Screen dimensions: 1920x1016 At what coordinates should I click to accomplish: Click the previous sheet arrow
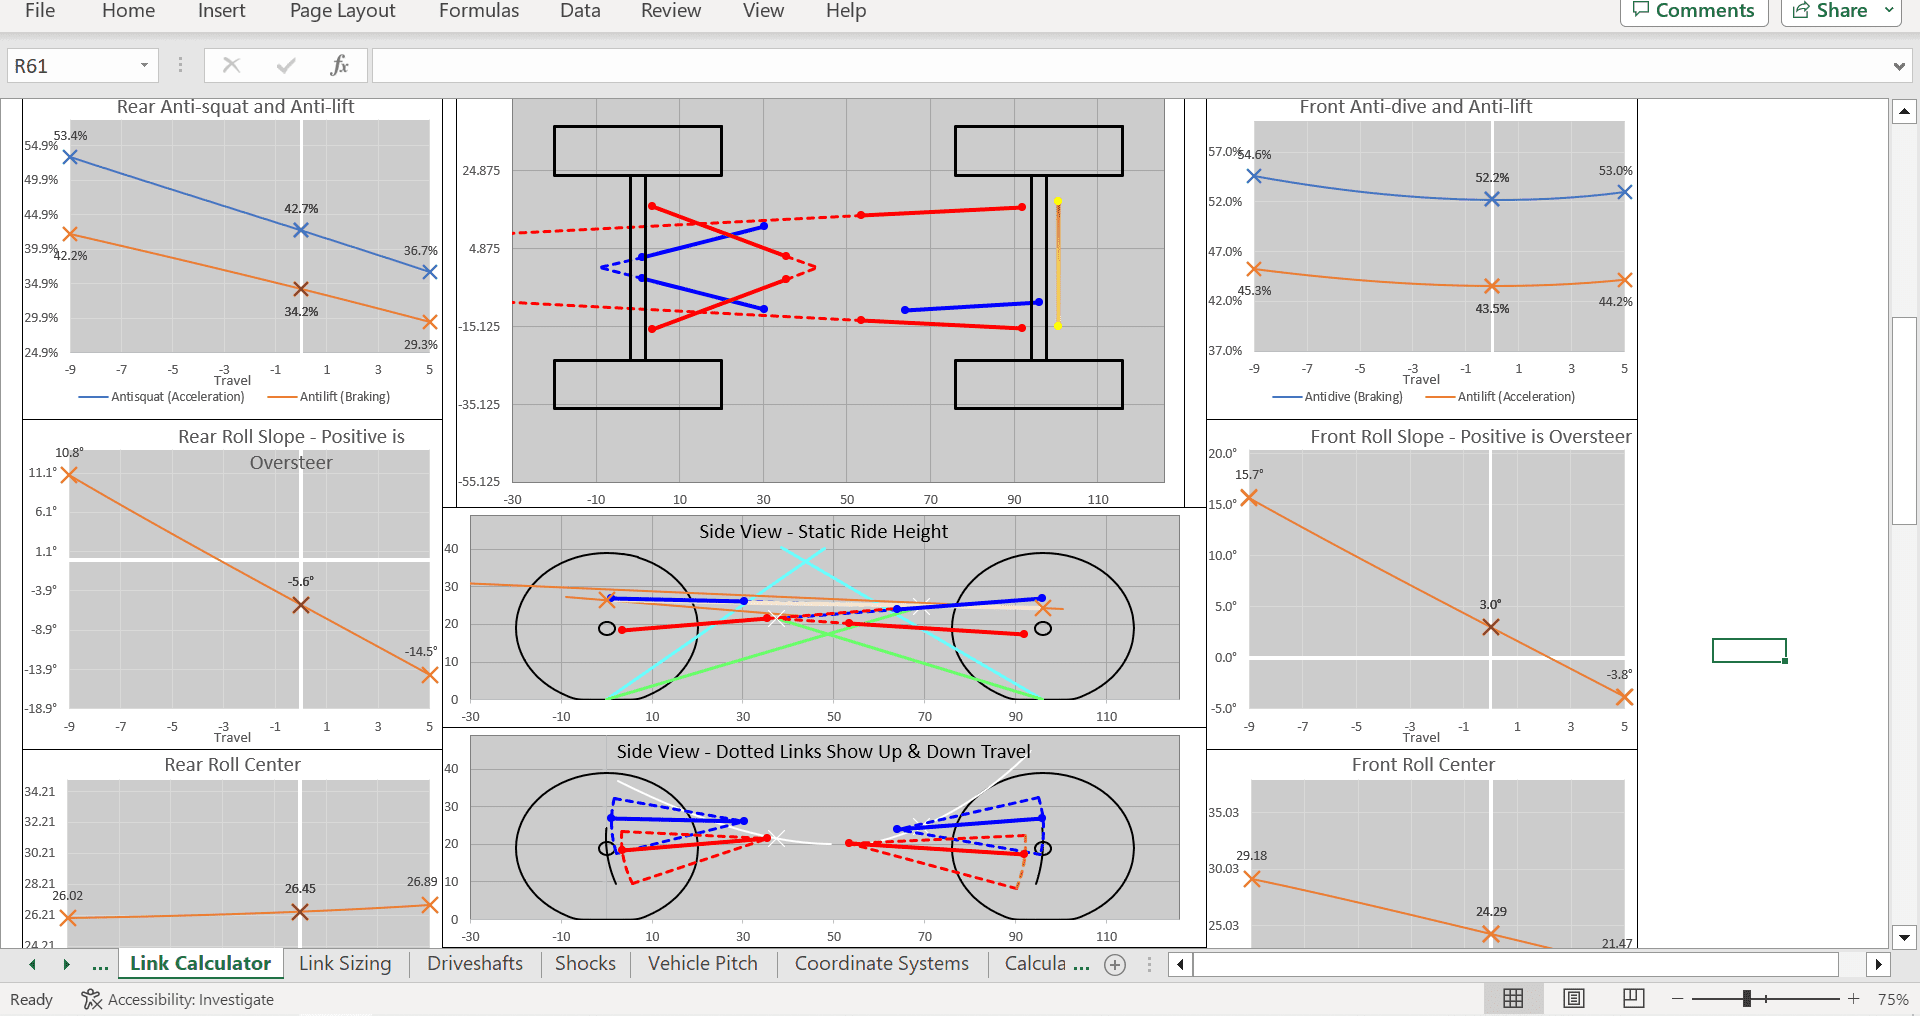(33, 964)
